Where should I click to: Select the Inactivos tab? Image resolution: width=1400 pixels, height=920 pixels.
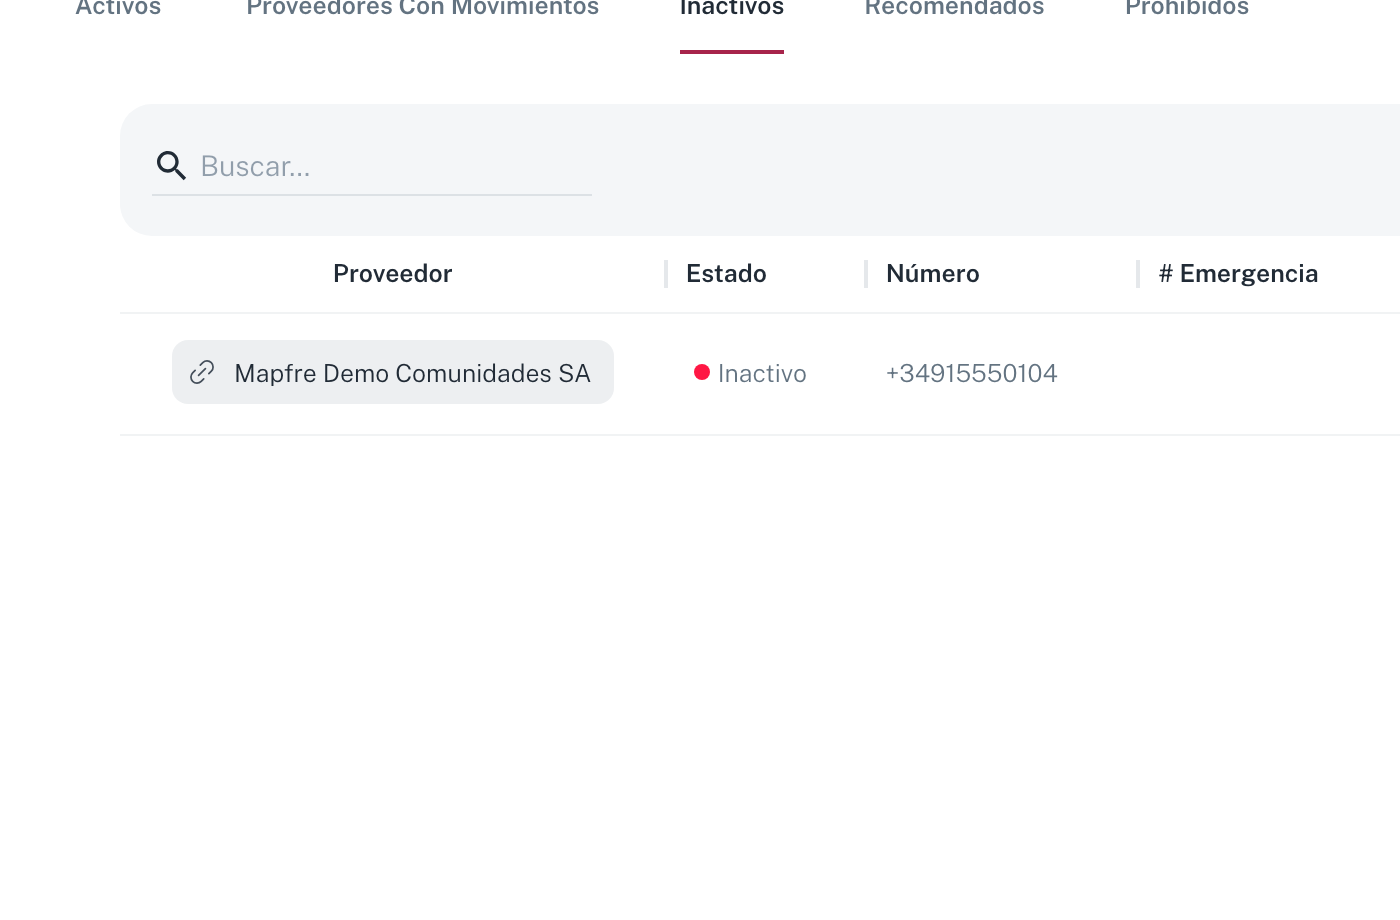(x=732, y=8)
